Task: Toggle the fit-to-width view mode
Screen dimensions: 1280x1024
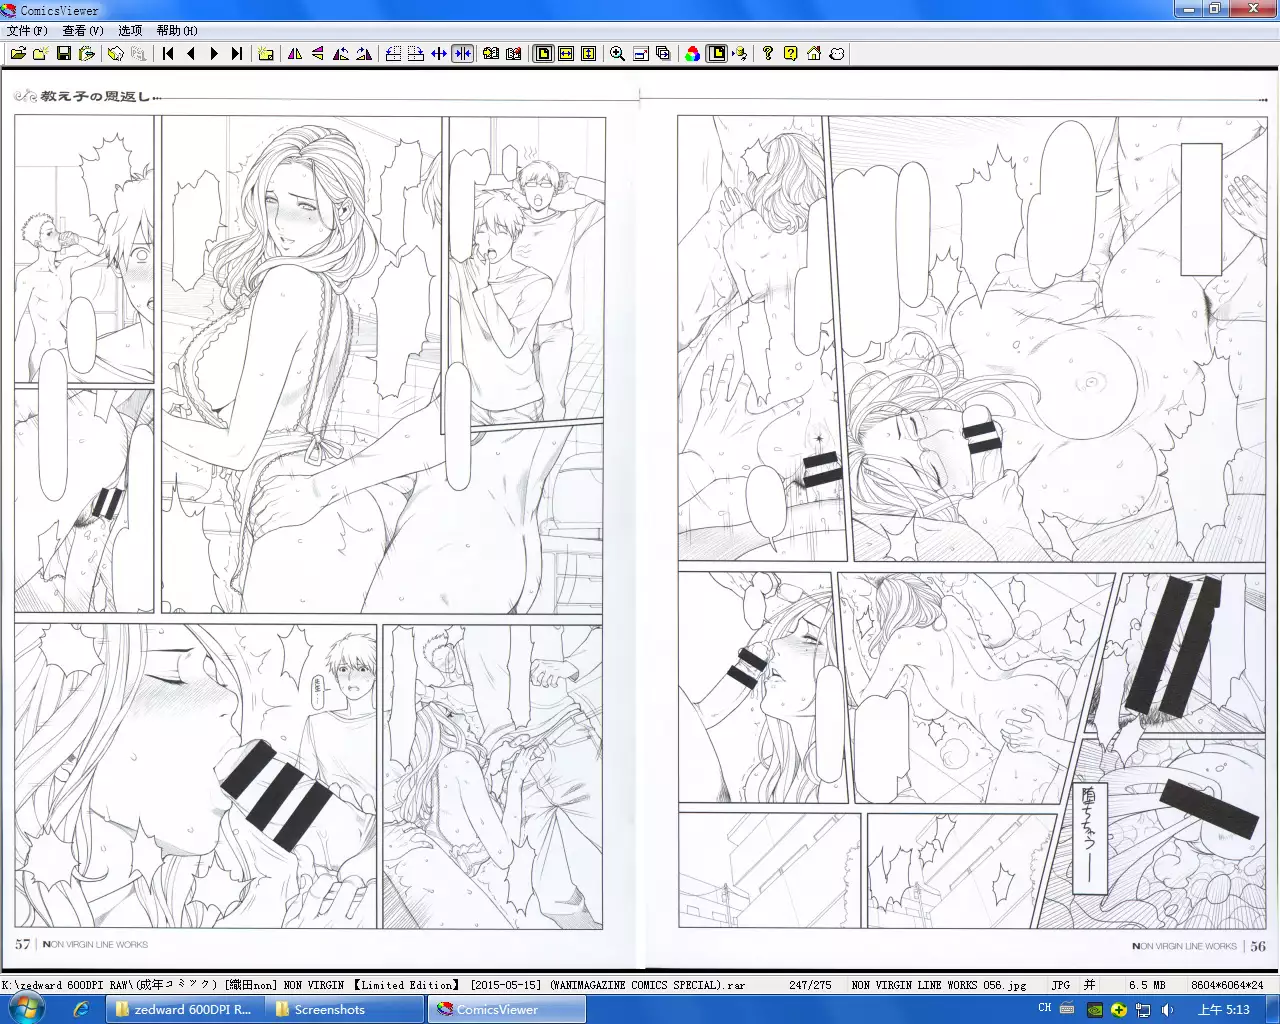Action: (x=566, y=54)
